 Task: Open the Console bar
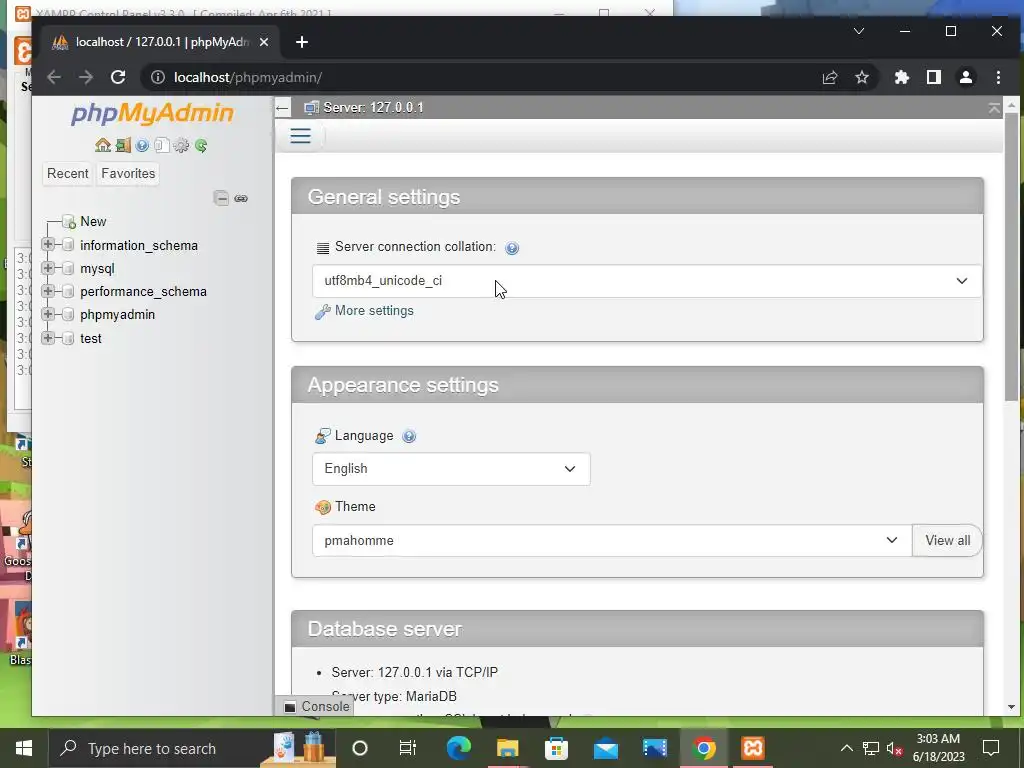point(317,706)
